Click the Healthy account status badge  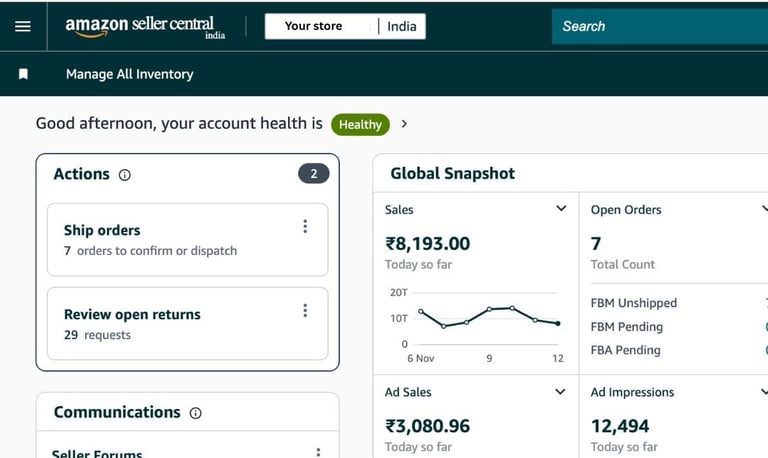(x=360, y=124)
